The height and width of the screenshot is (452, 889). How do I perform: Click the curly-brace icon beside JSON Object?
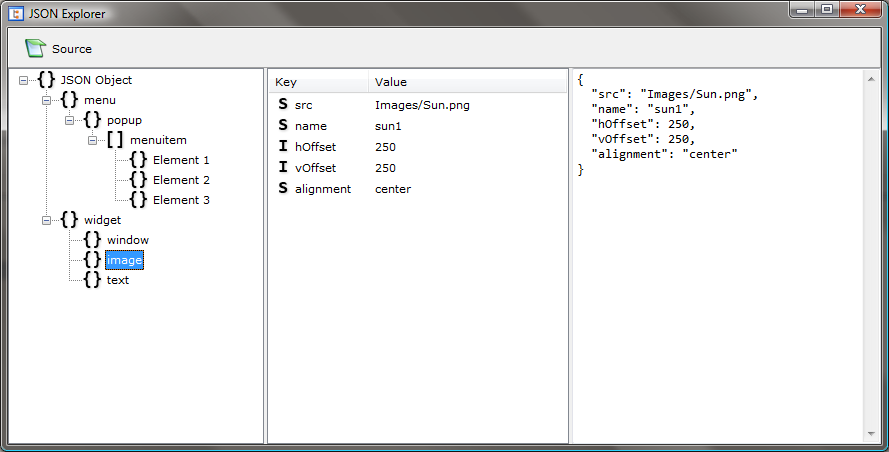point(46,80)
